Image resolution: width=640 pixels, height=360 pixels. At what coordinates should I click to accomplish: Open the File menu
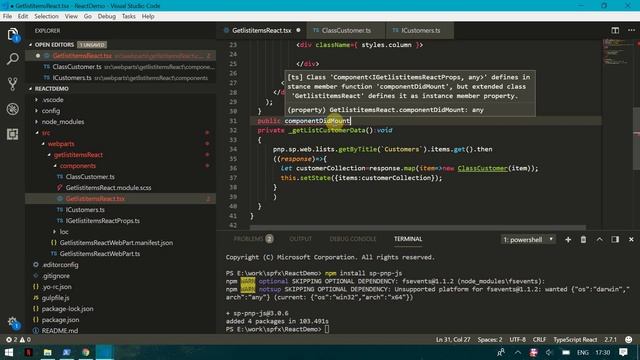coord(7,16)
